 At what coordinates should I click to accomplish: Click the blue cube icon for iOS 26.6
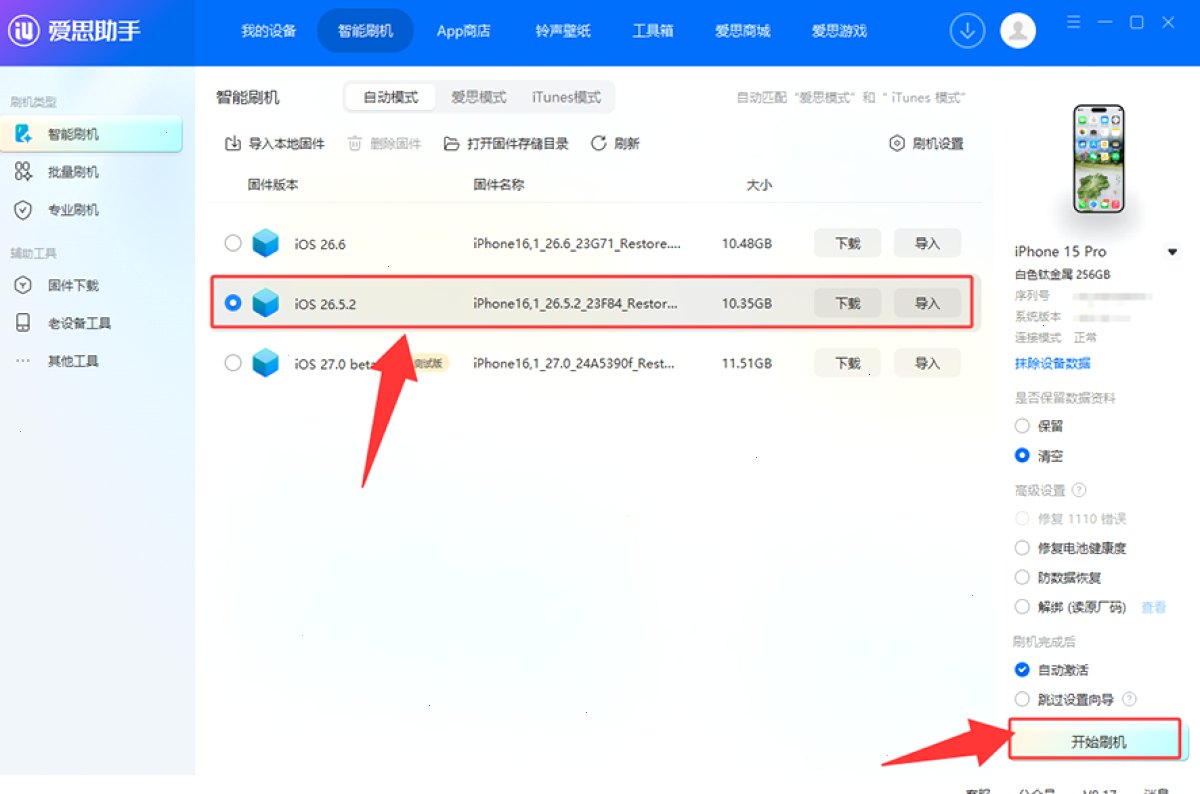point(266,243)
